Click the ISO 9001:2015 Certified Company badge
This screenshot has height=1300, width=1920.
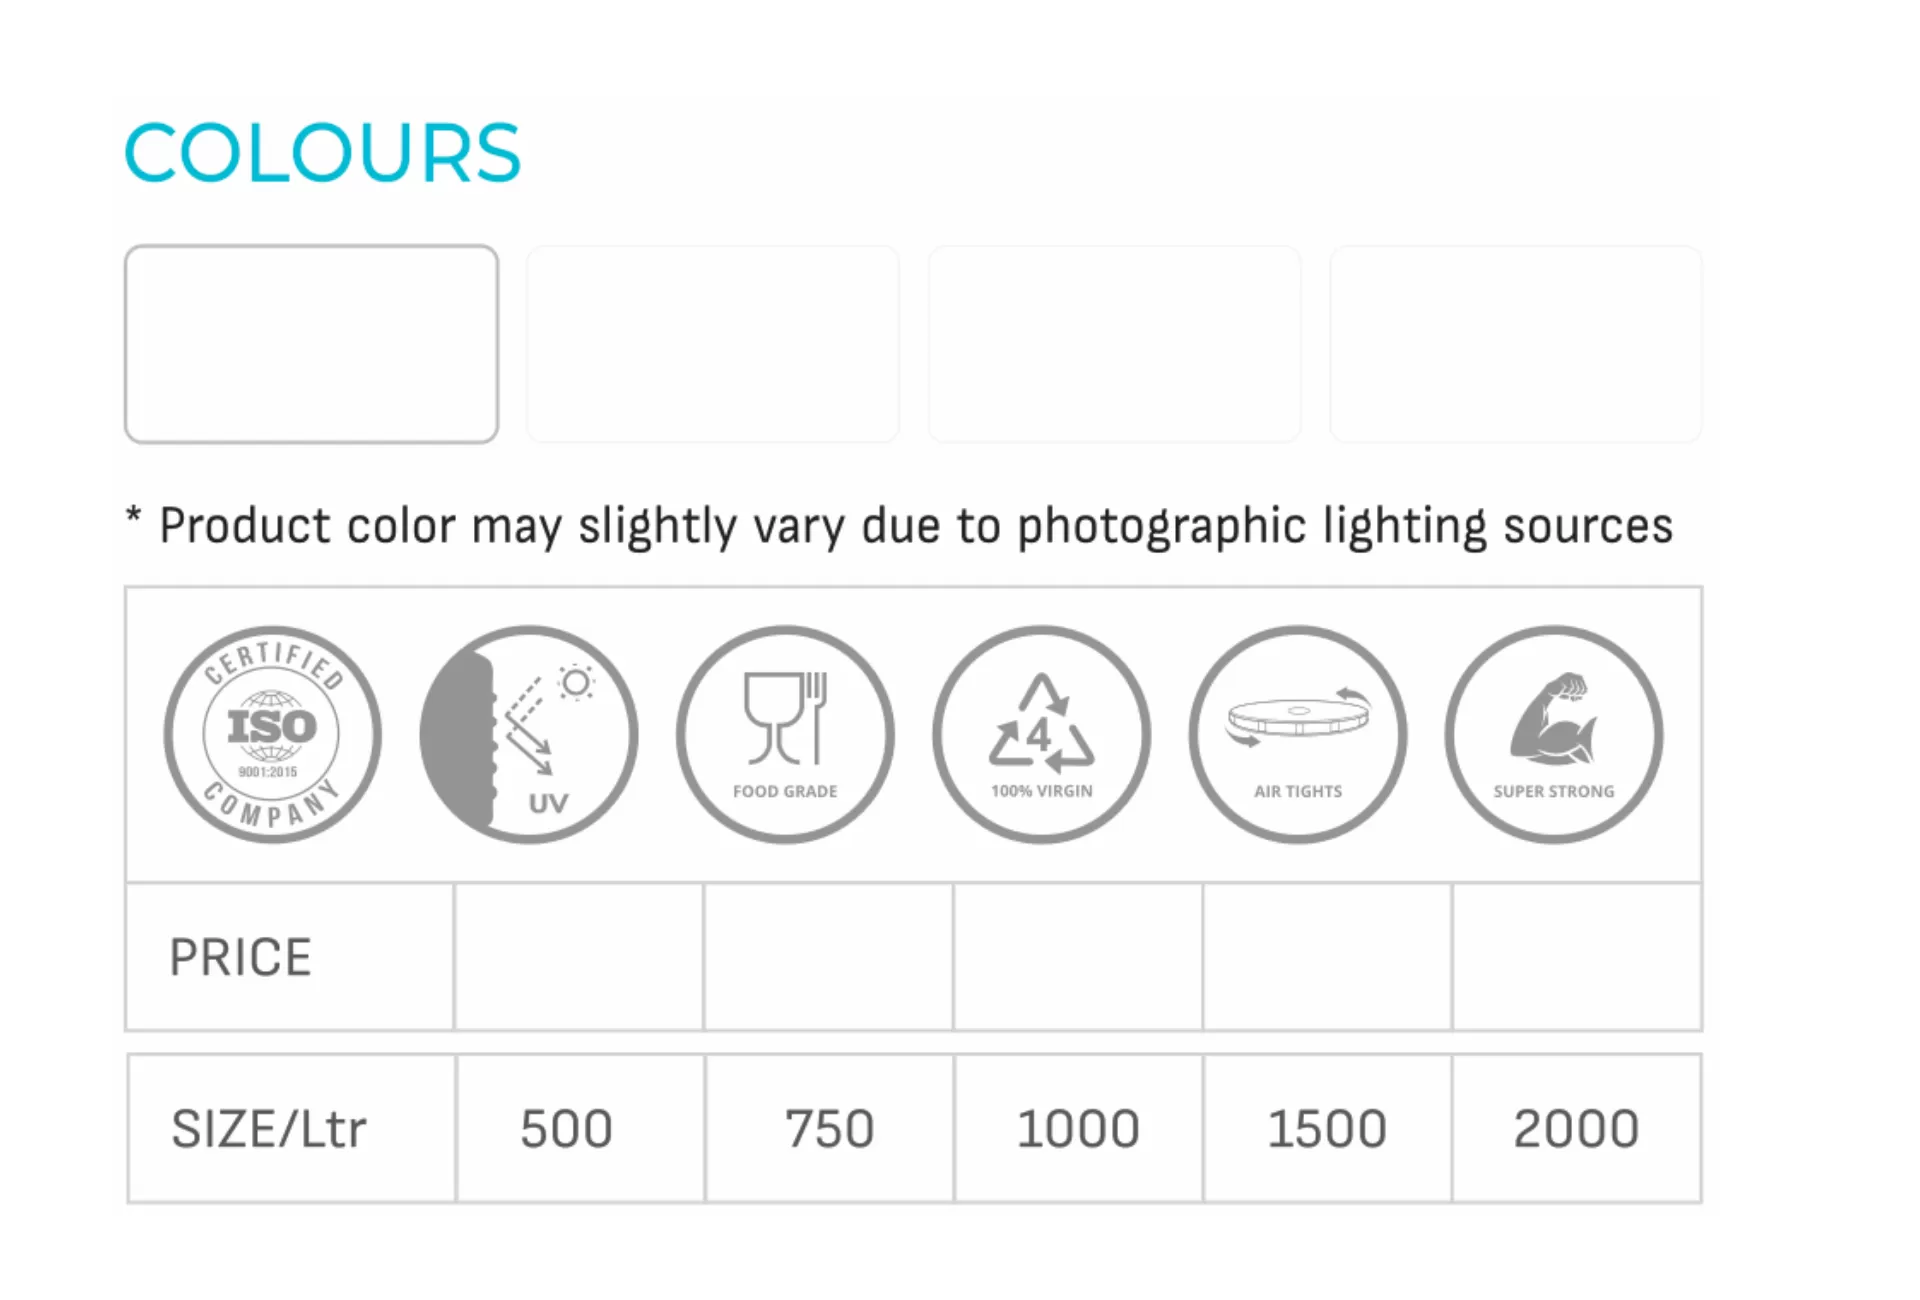pos(272,735)
